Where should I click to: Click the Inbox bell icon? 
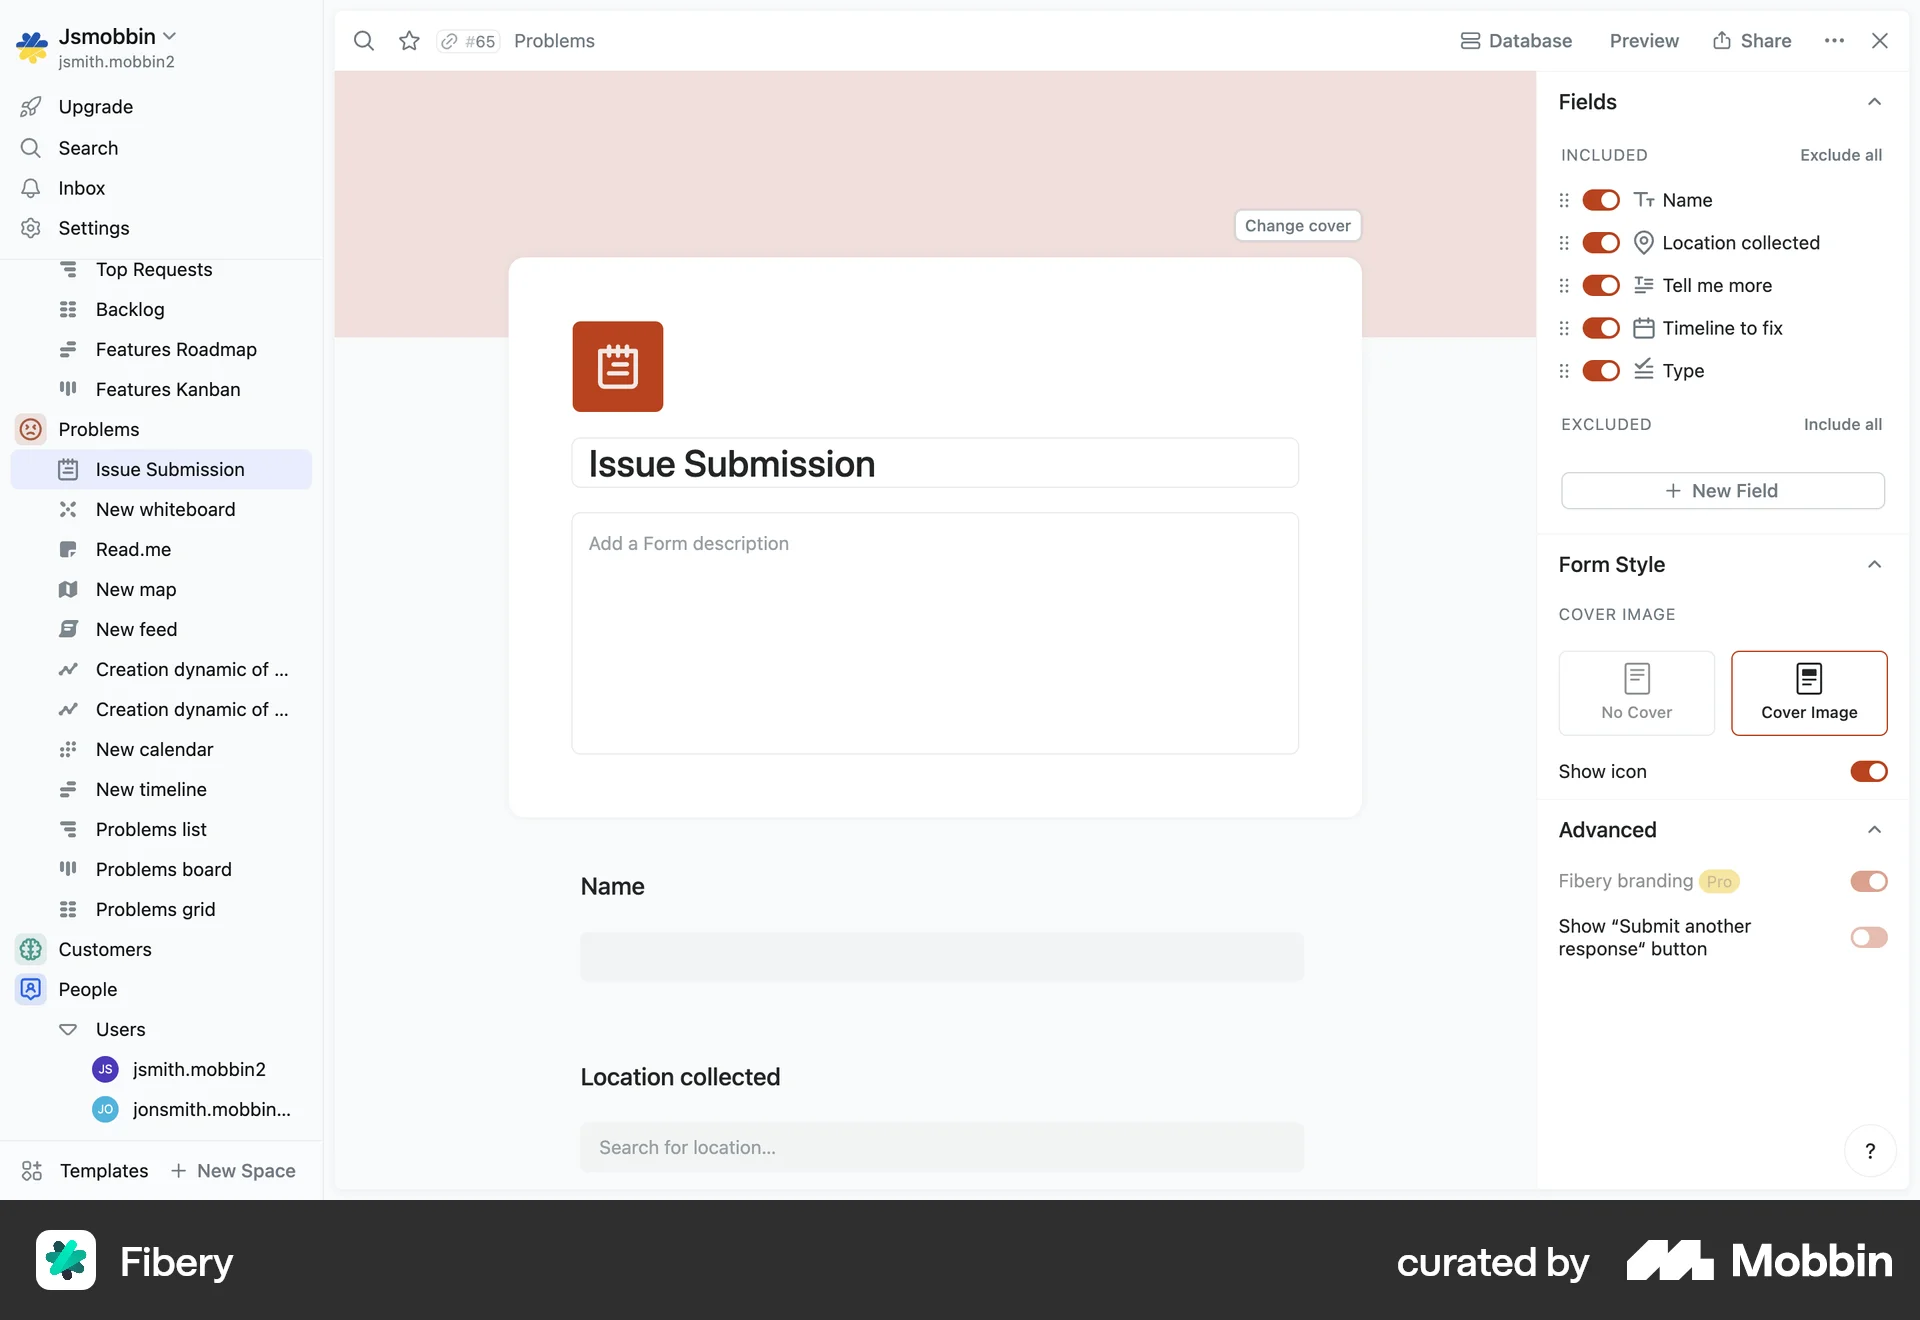point(31,188)
